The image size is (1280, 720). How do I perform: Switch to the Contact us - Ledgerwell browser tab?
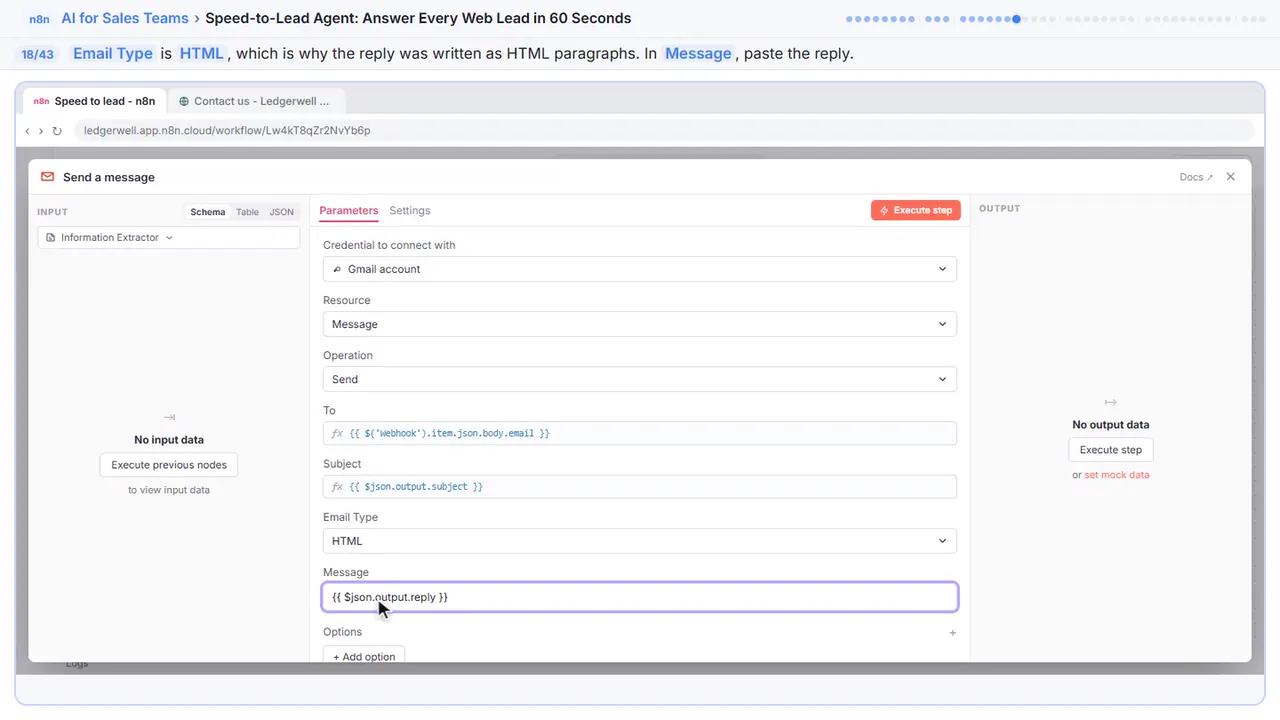(x=256, y=101)
